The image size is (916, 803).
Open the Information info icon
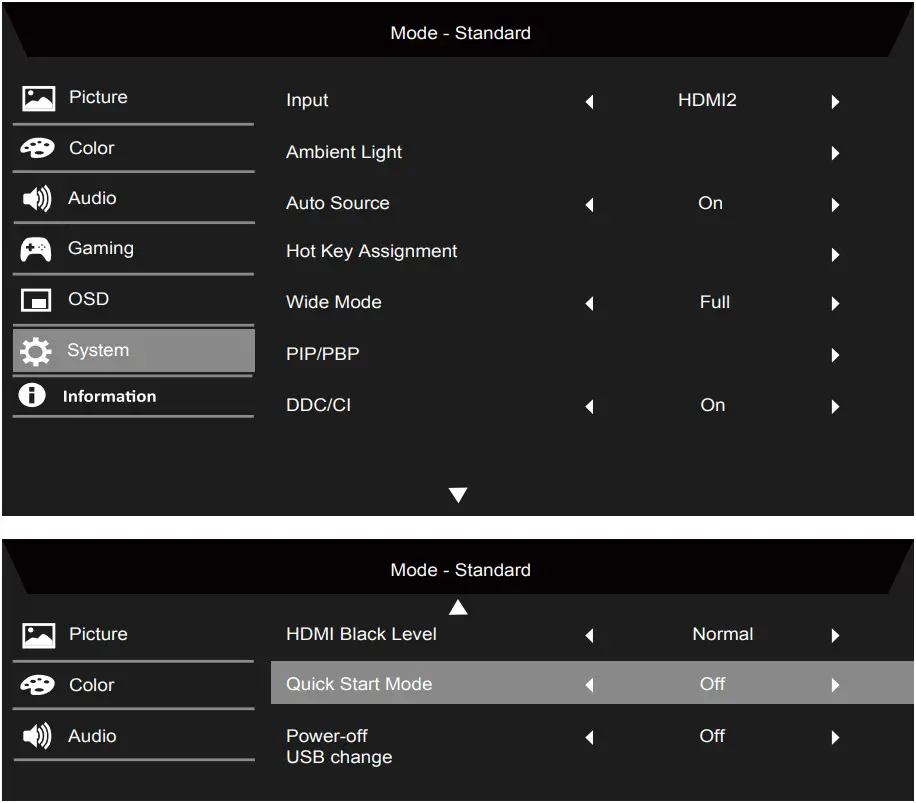[31, 395]
